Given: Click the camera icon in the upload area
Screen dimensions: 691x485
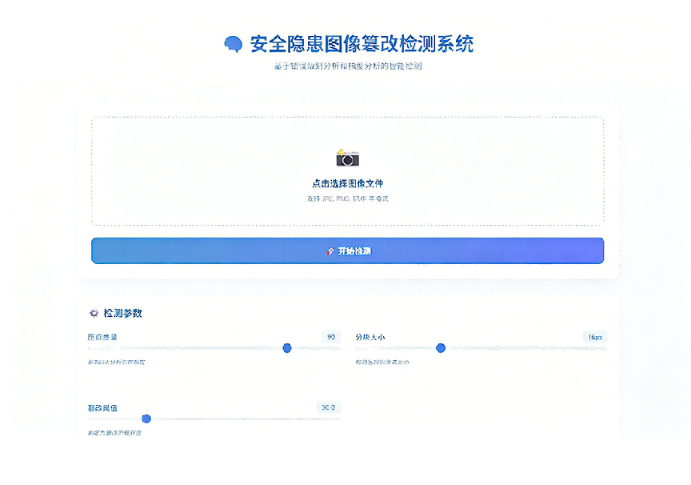Looking at the screenshot, I should [347, 157].
